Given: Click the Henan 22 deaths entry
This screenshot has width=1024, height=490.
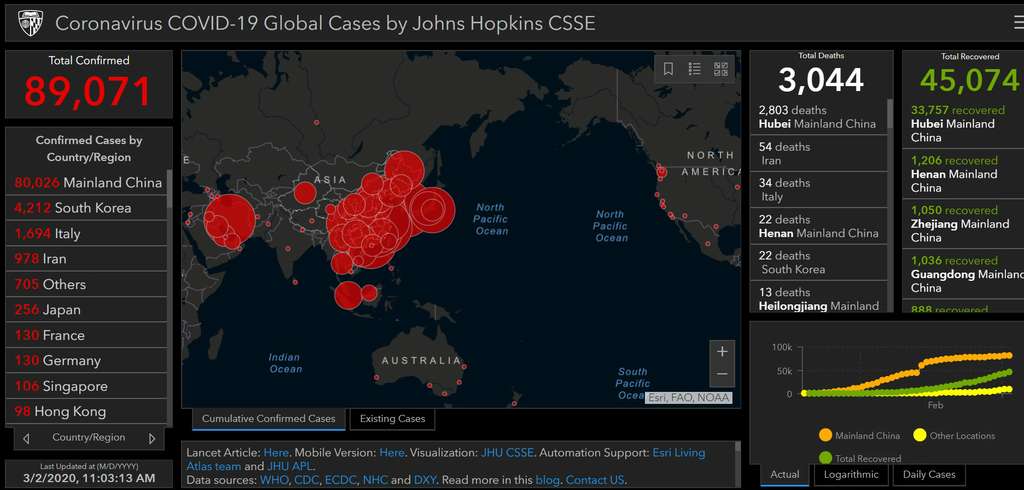Looking at the screenshot, I should [818, 226].
